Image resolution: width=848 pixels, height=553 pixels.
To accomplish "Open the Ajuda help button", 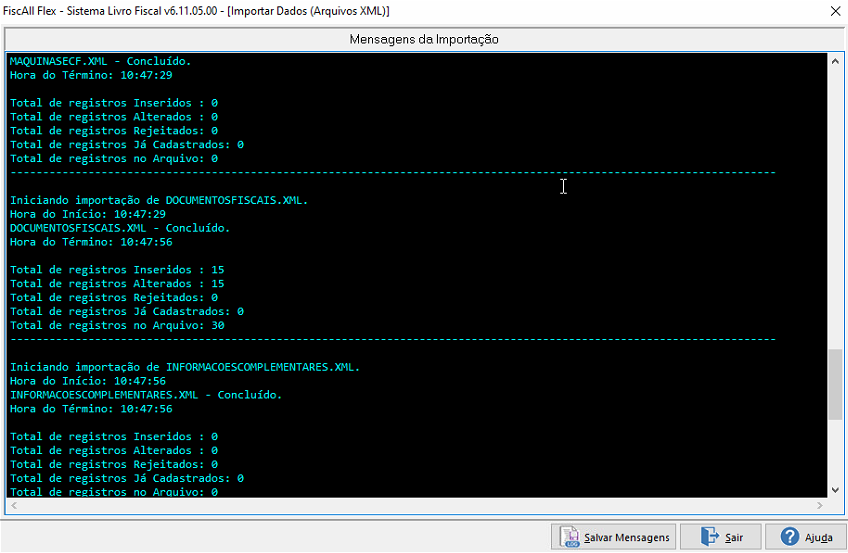I will point(806,537).
